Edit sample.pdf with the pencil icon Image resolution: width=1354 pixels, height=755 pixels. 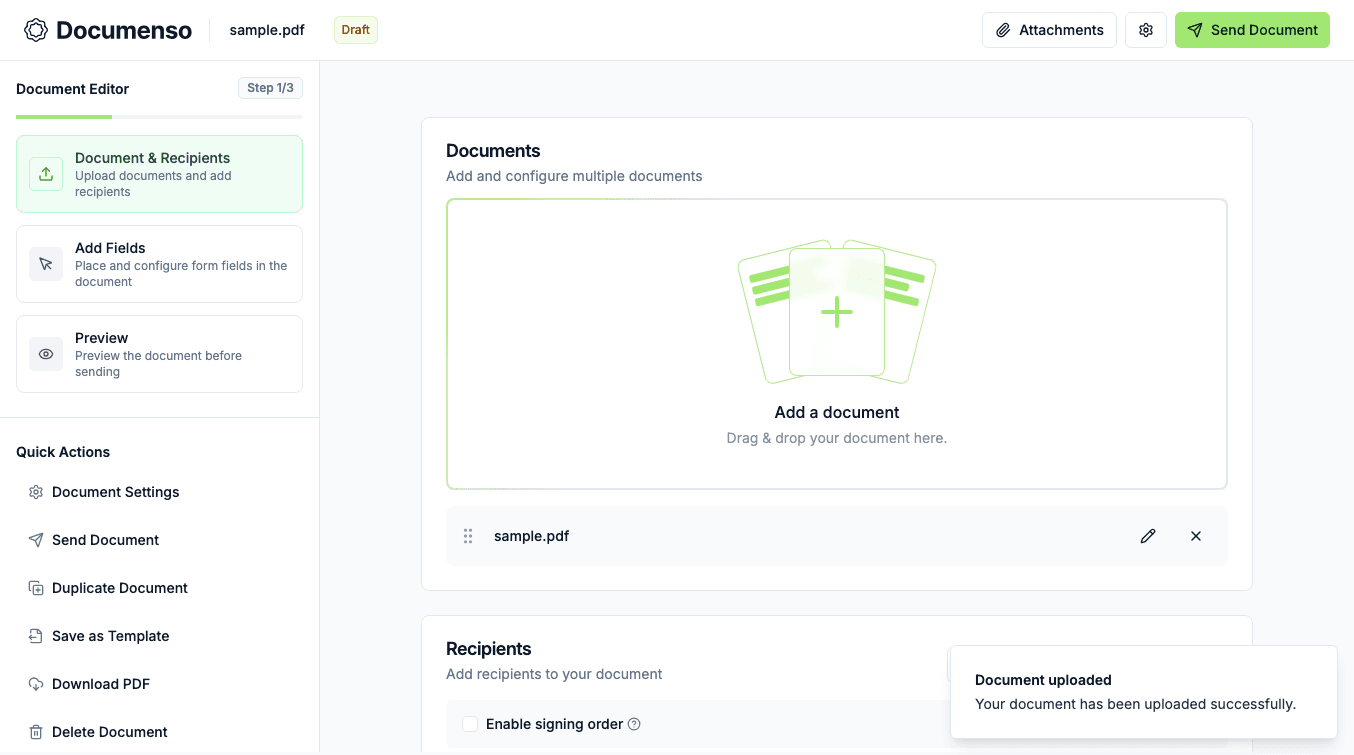1148,536
